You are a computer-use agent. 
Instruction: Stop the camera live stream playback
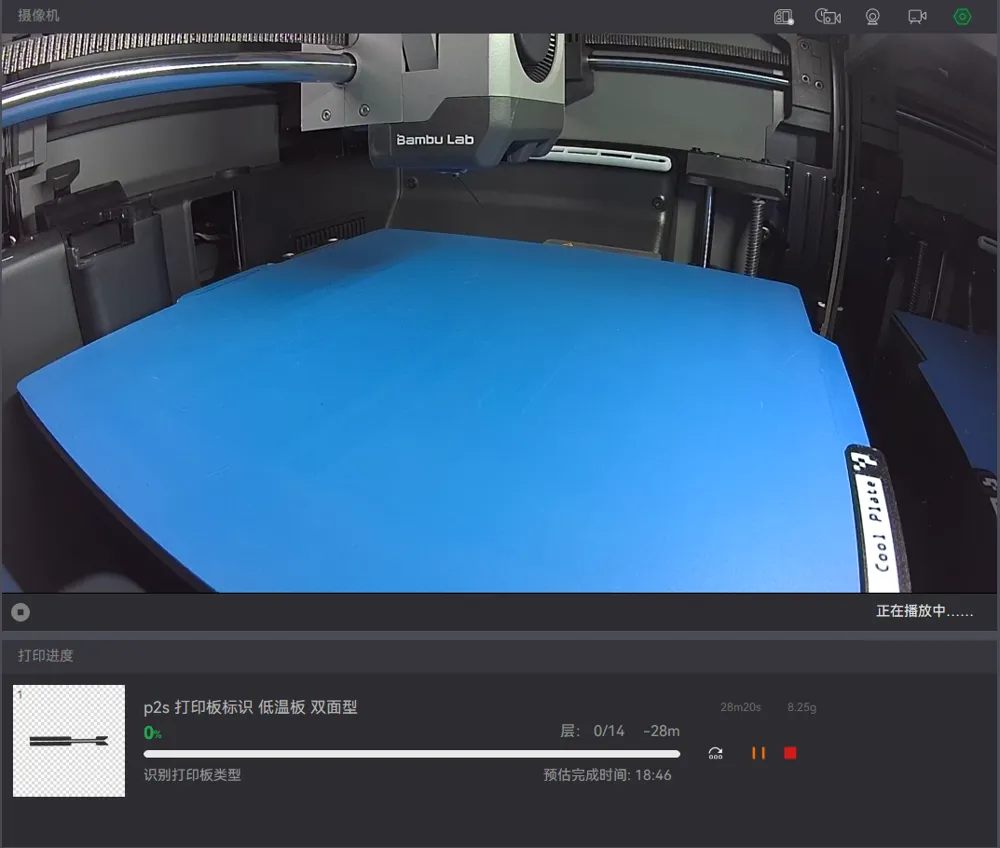(20, 611)
